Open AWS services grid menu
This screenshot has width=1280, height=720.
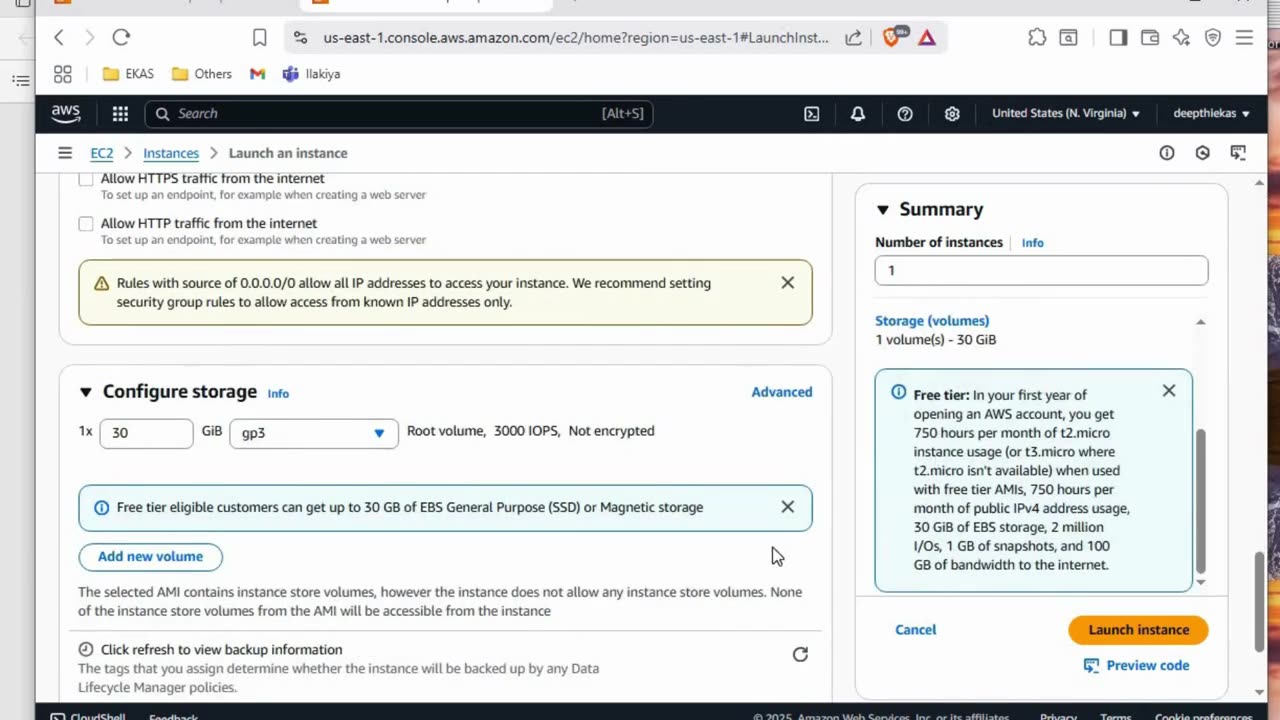[120, 114]
